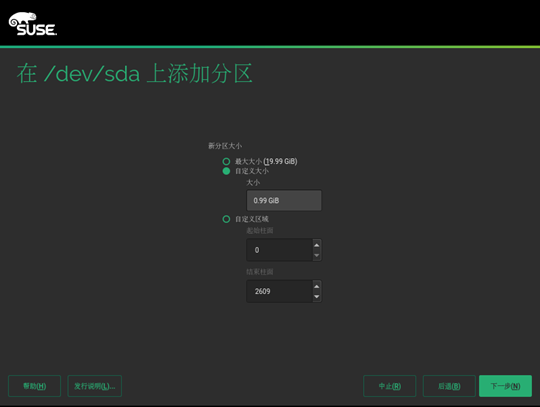The width and height of the screenshot is (540, 407).
Task: Proceed with the 下一步(N) button
Action: pyautogui.click(x=505, y=386)
